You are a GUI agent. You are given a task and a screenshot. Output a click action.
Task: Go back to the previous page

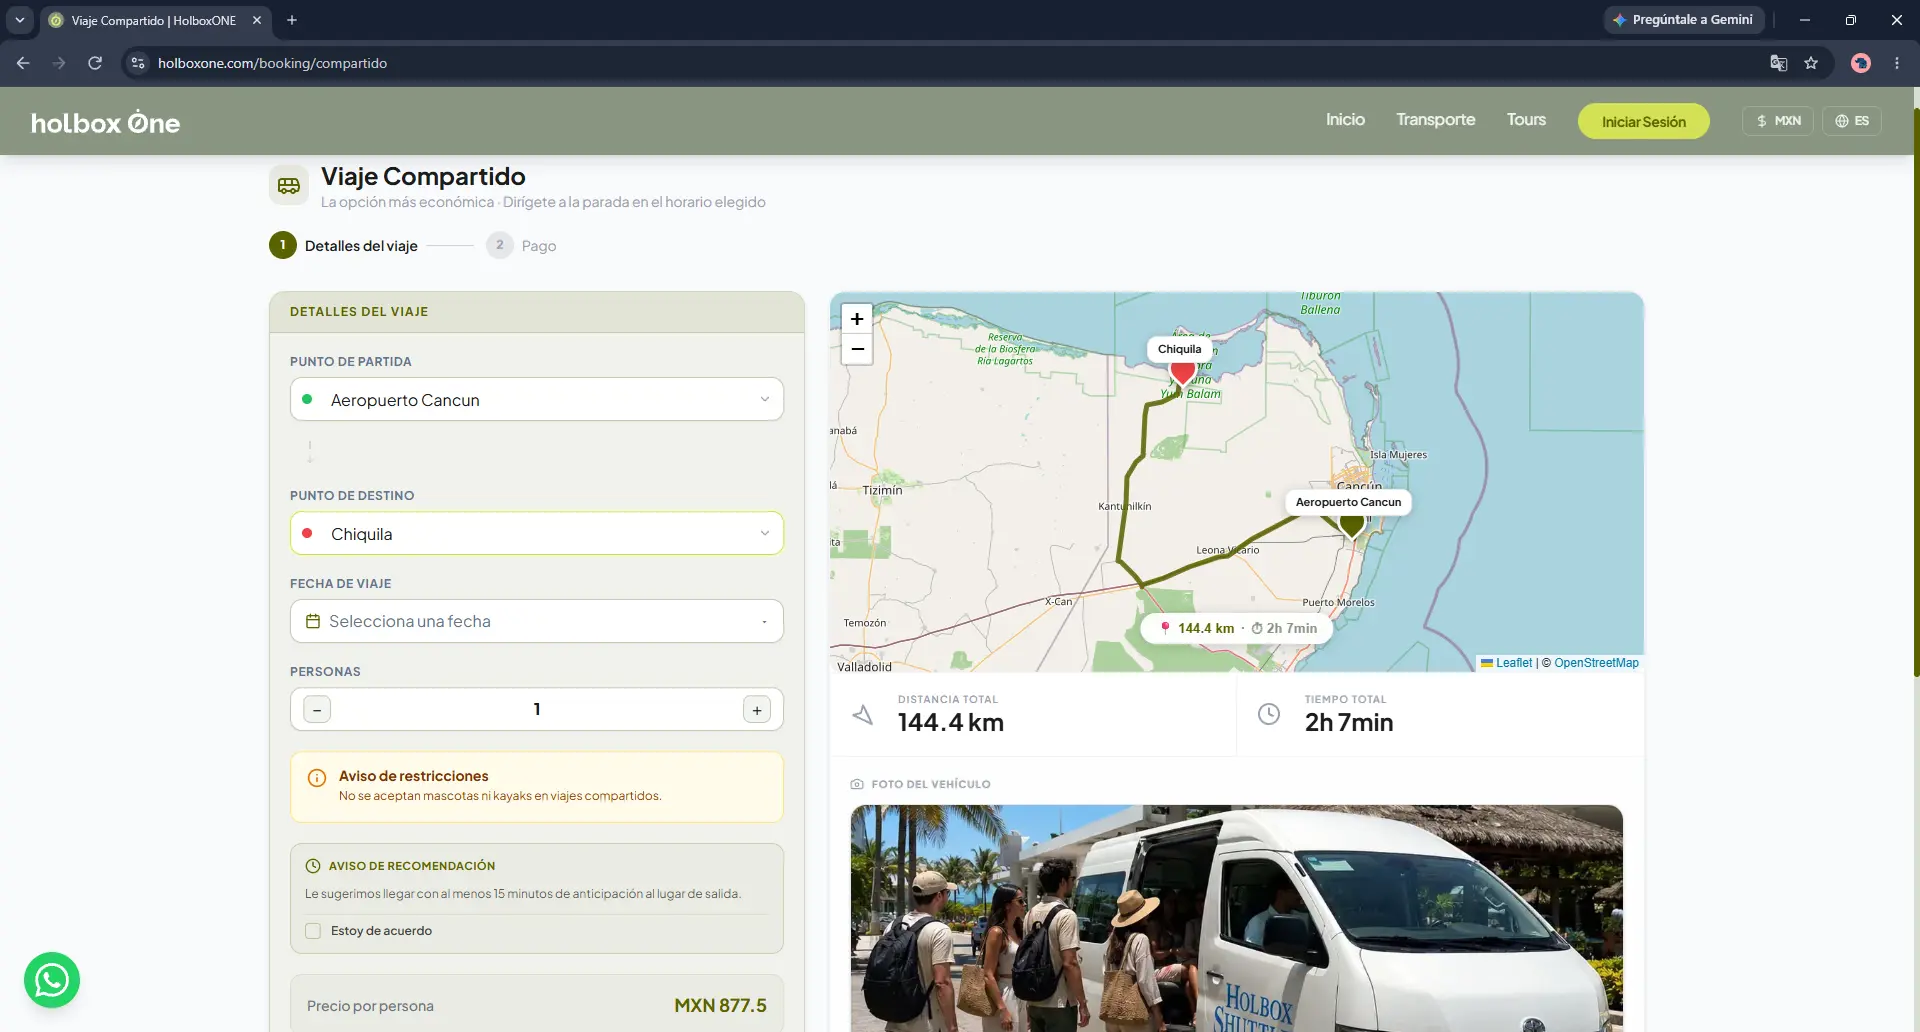pyautogui.click(x=23, y=63)
